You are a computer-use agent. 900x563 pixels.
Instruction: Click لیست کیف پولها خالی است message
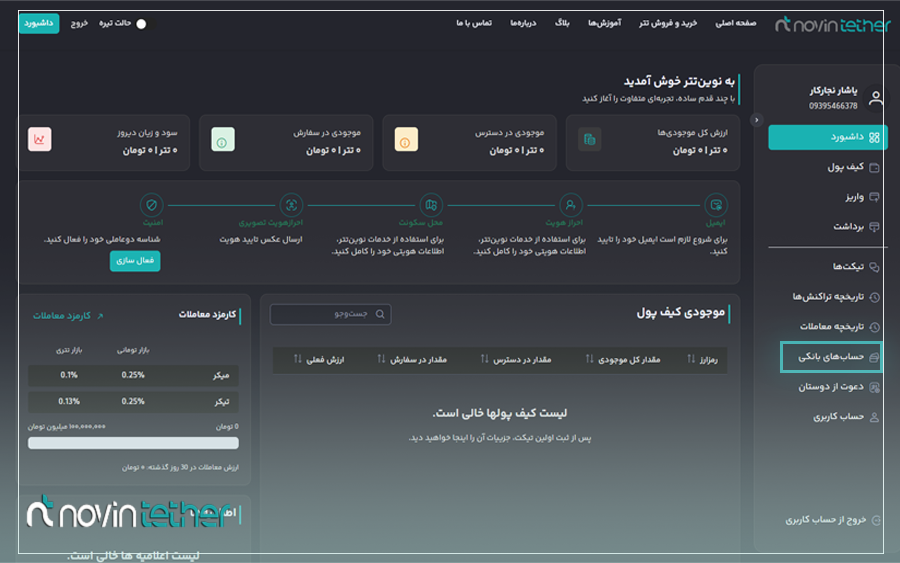tap(500, 413)
